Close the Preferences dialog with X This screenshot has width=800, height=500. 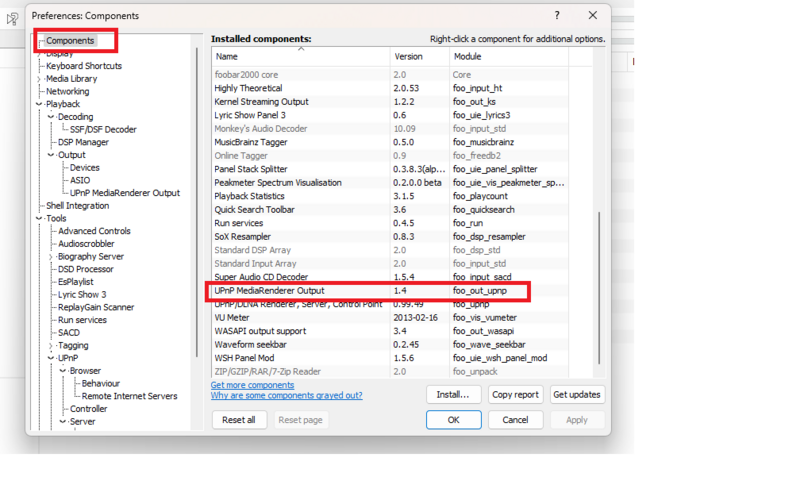click(x=592, y=16)
